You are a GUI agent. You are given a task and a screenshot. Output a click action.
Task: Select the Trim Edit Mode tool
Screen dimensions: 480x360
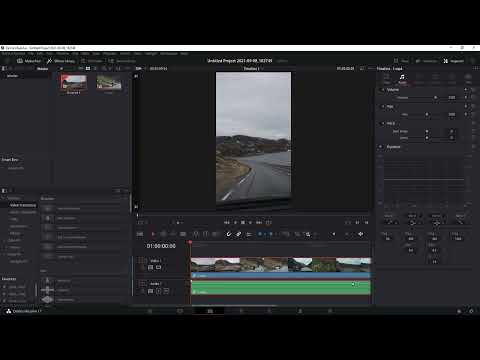[163, 234]
